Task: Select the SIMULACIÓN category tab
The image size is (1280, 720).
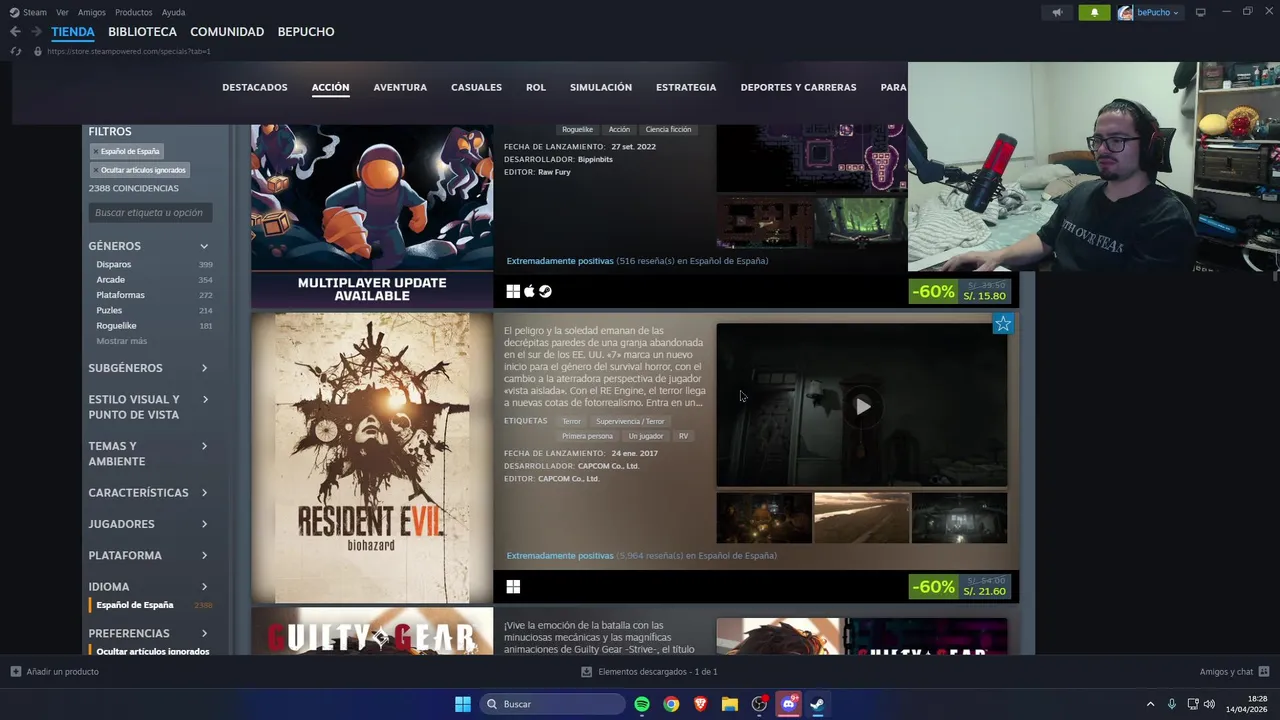Action: (x=601, y=87)
